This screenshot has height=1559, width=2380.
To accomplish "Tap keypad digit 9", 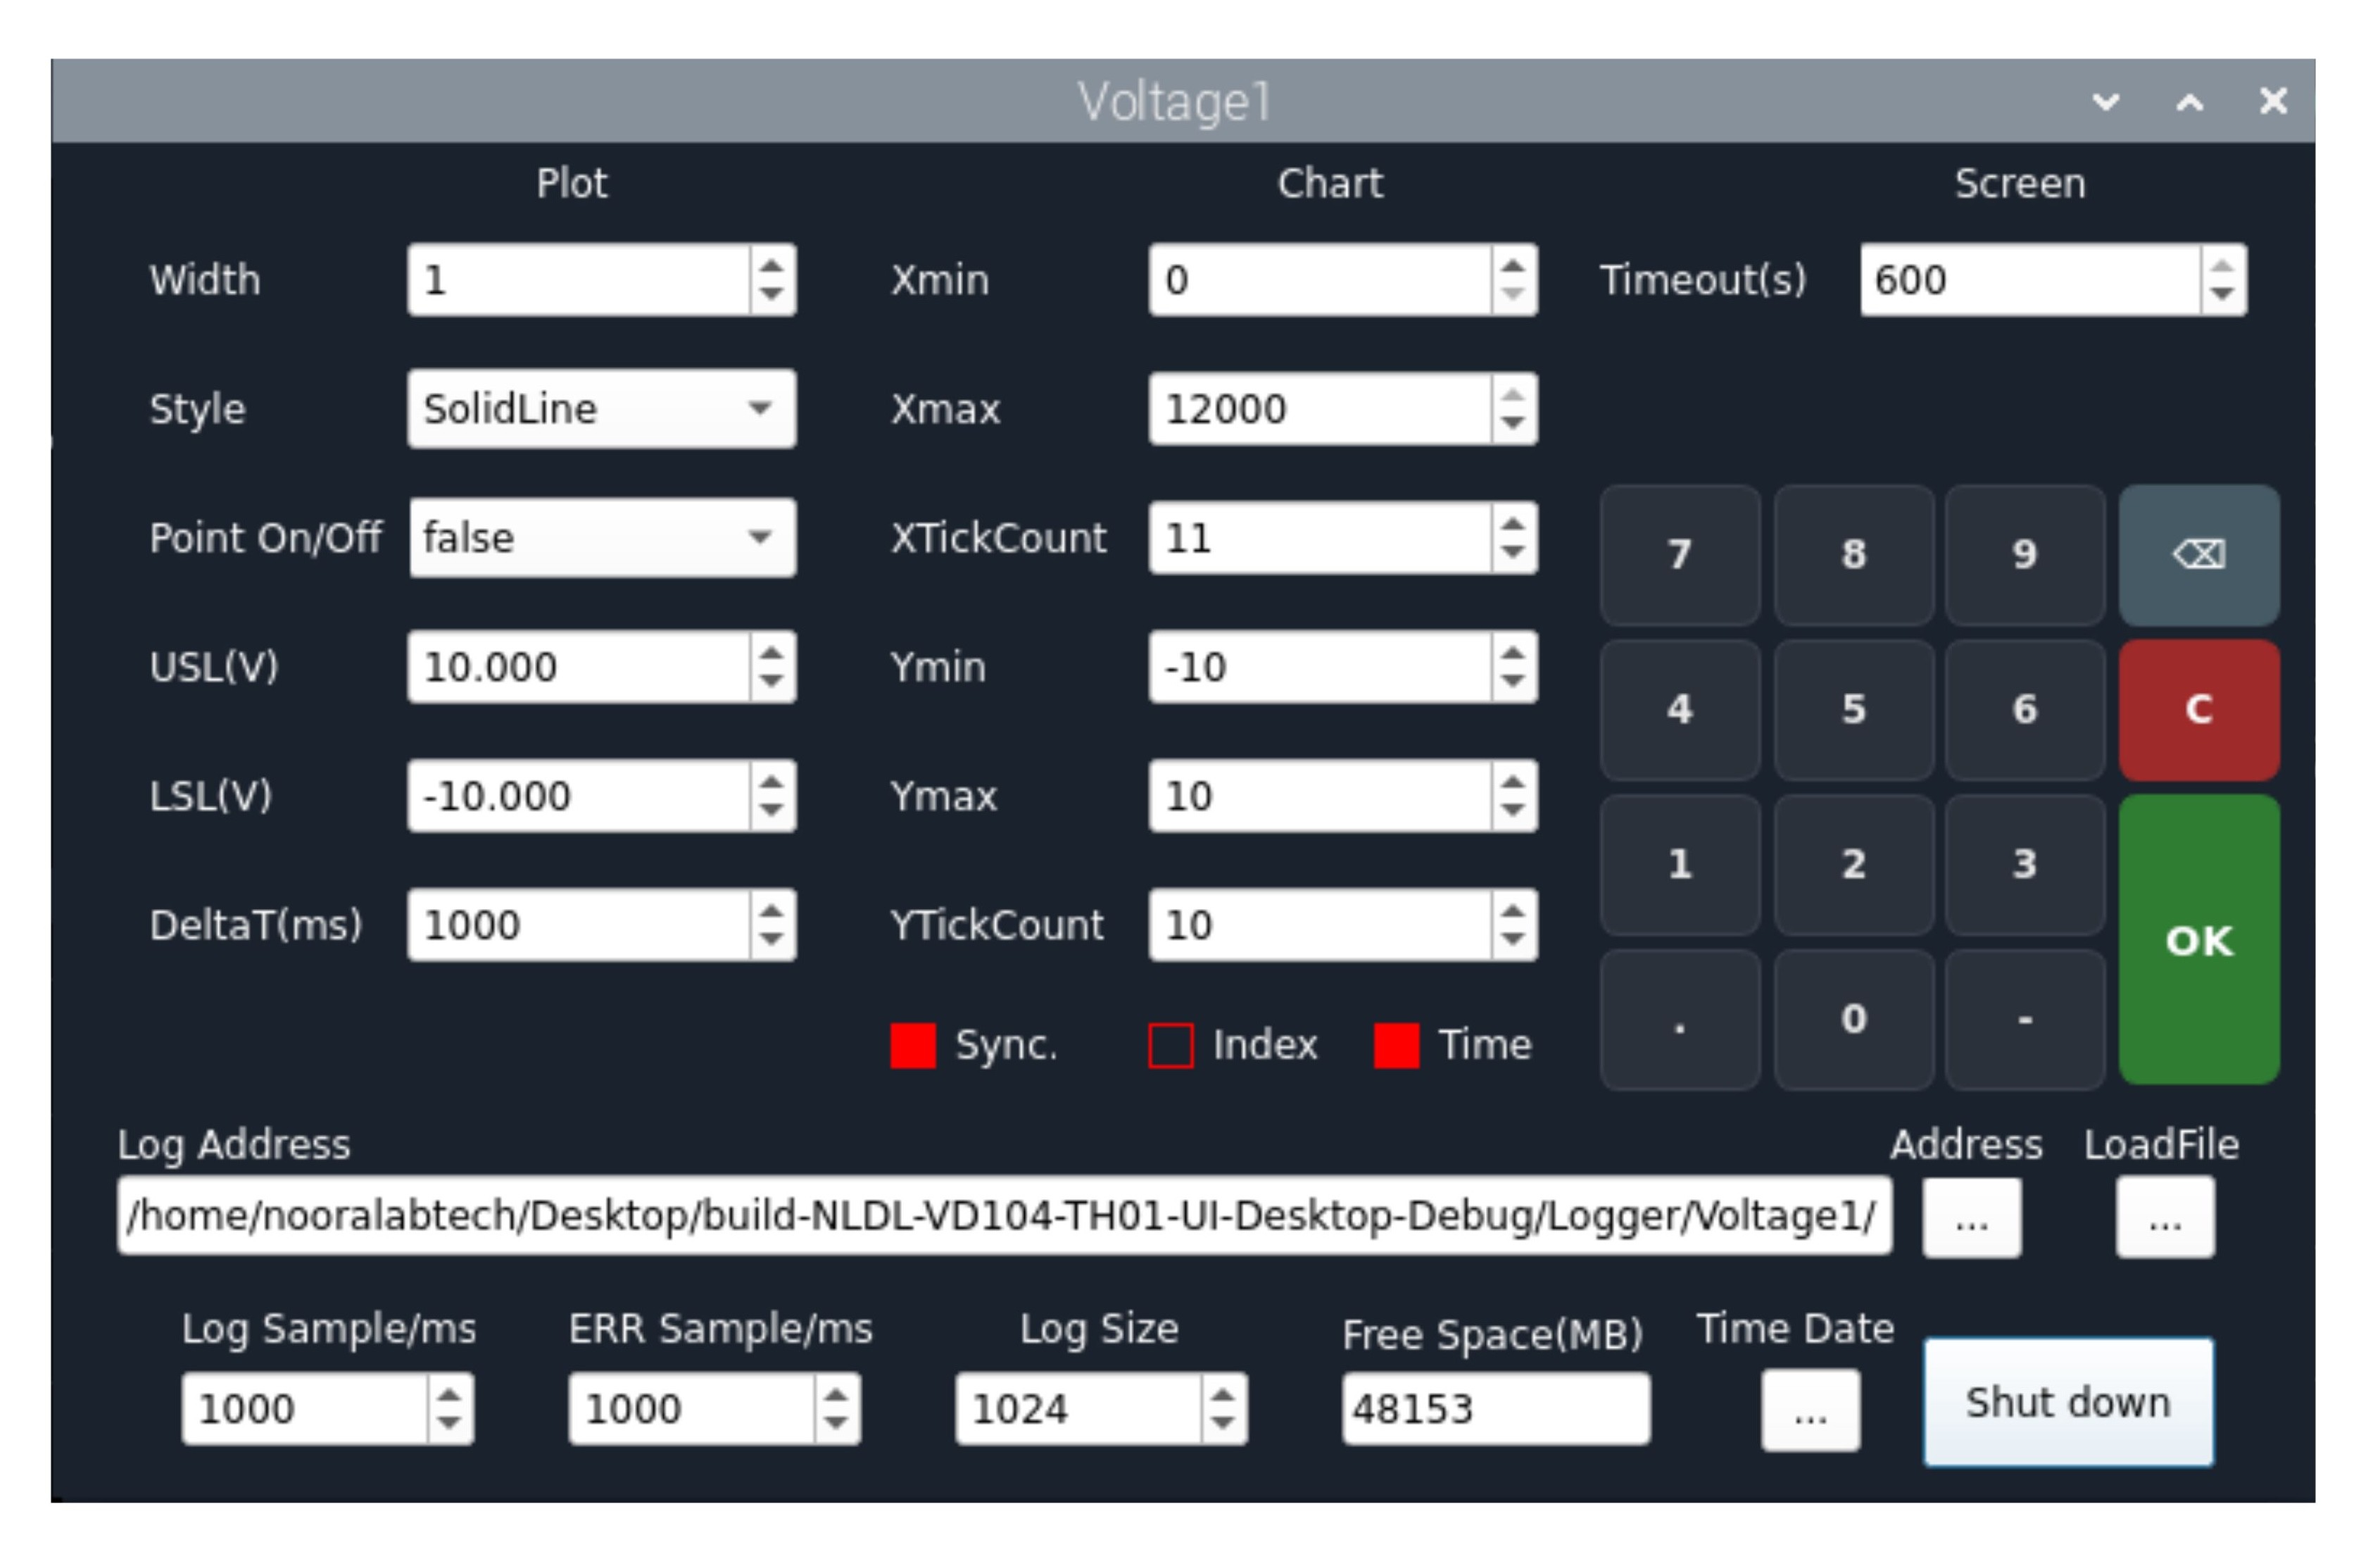I will click(2025, 555).
